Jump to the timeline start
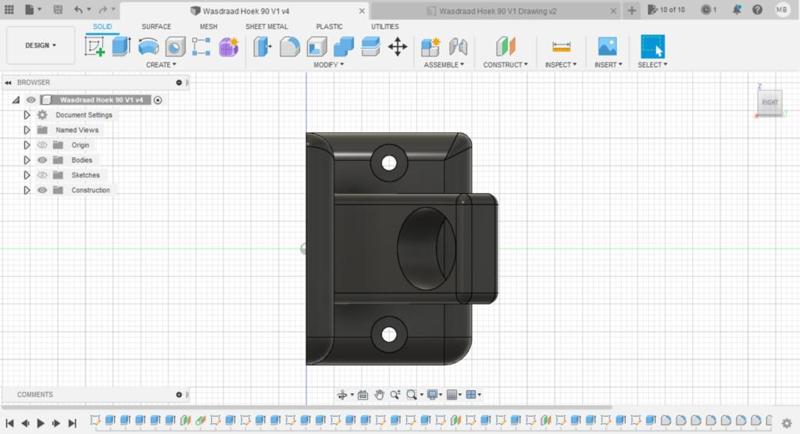This screenshot has height=434, width=800. [x=9, y=423]
